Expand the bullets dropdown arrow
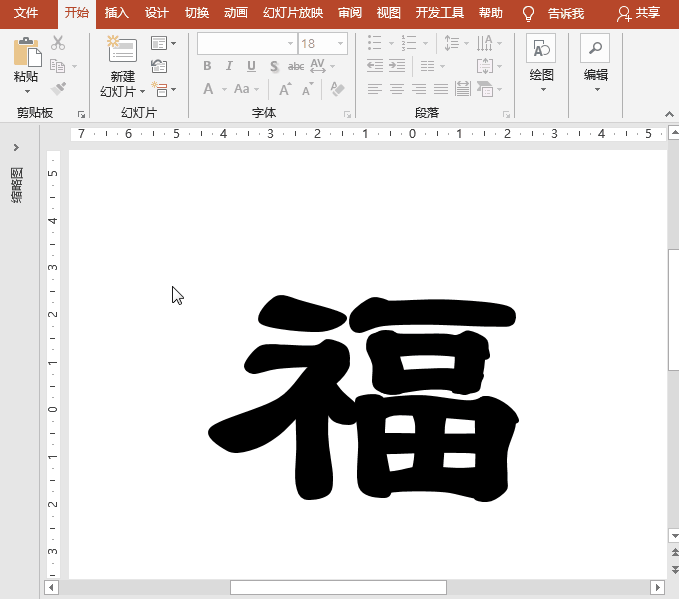 pyautogui.click(x=391, y=43)
